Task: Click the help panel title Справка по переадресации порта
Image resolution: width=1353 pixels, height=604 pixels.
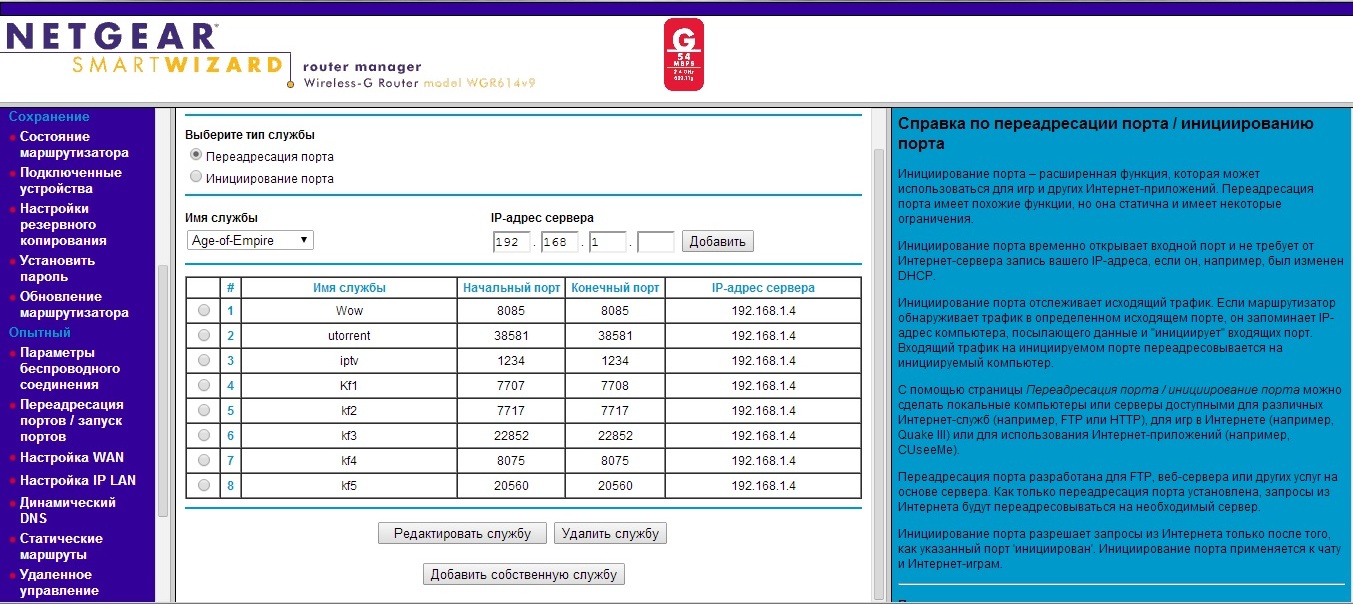Action: (1105, 133)
